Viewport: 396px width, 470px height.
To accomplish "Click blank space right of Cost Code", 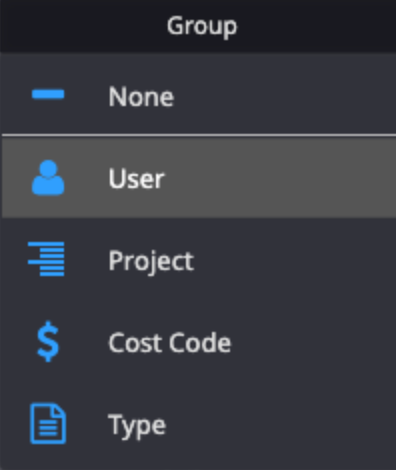I will pos(313,342).
